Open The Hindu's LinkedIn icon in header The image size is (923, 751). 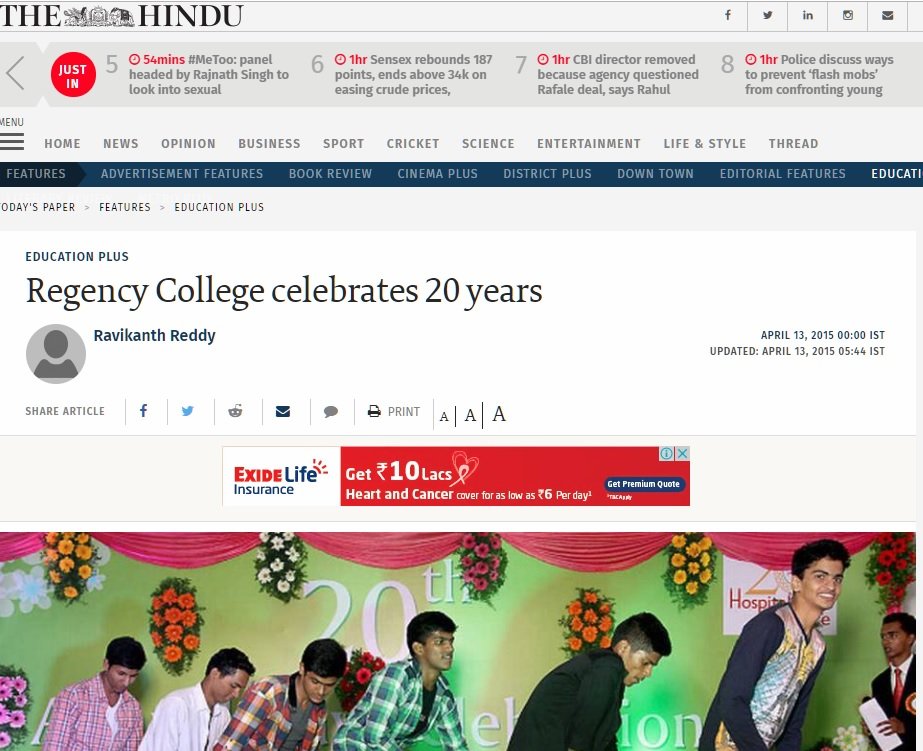808,15
